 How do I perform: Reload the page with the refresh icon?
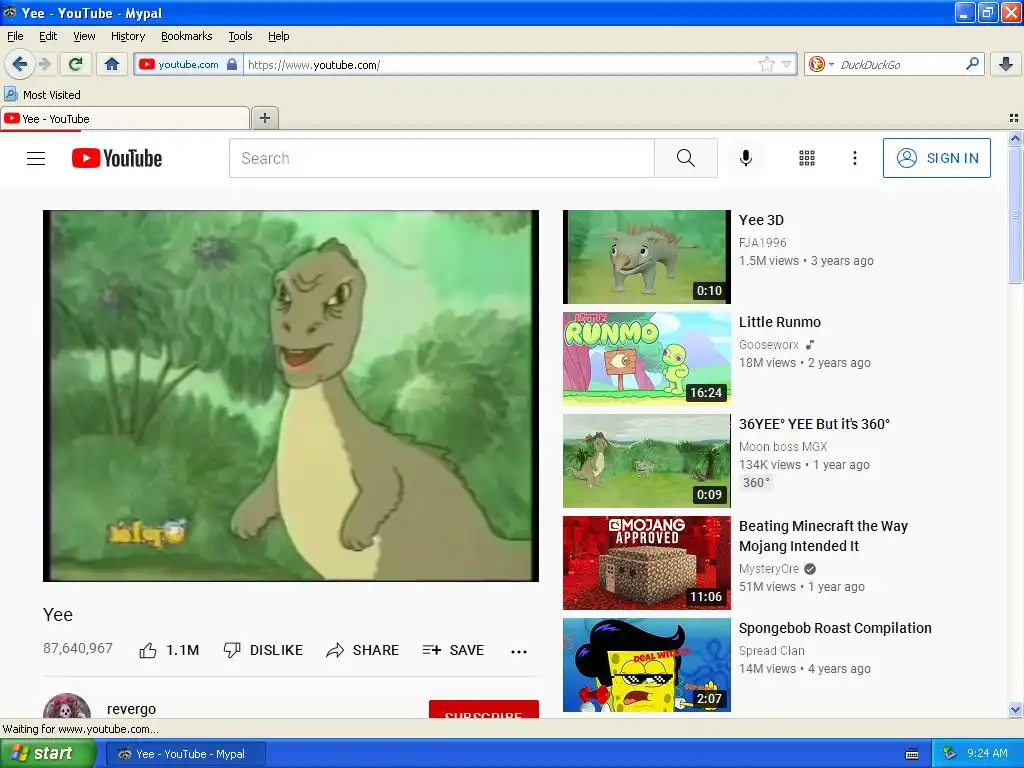tap(76, 64)
